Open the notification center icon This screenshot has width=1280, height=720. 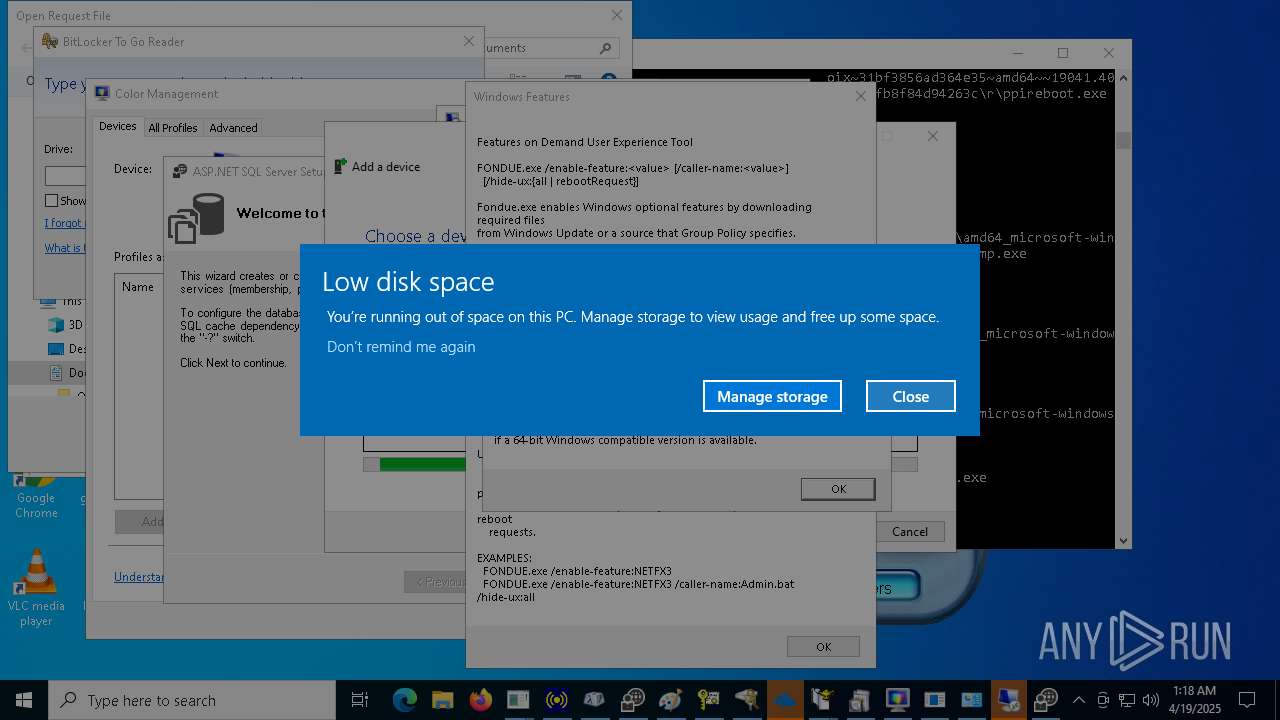[x=1247, y=700]
